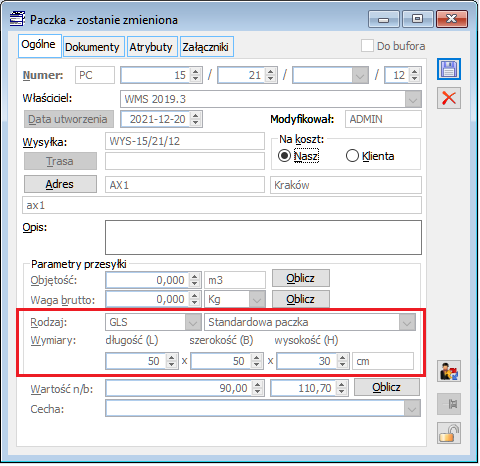Screen dimensions: 480x466
Task: Open the Rodzaj GLS courier dropdown
Action: (x=193, y=322)
